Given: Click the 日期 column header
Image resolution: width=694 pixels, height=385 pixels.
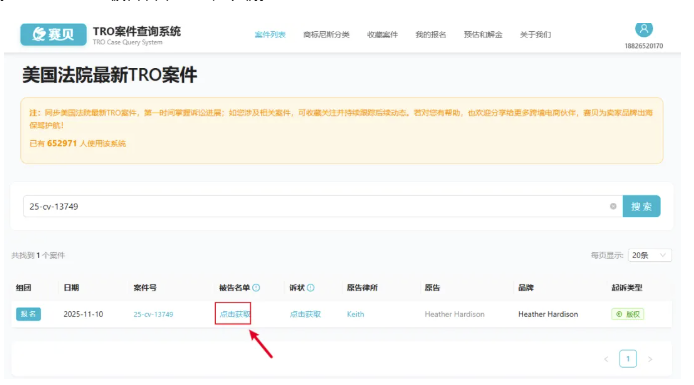Looking at the screenshot, I should pyautogui.click(x=71, y=288).
